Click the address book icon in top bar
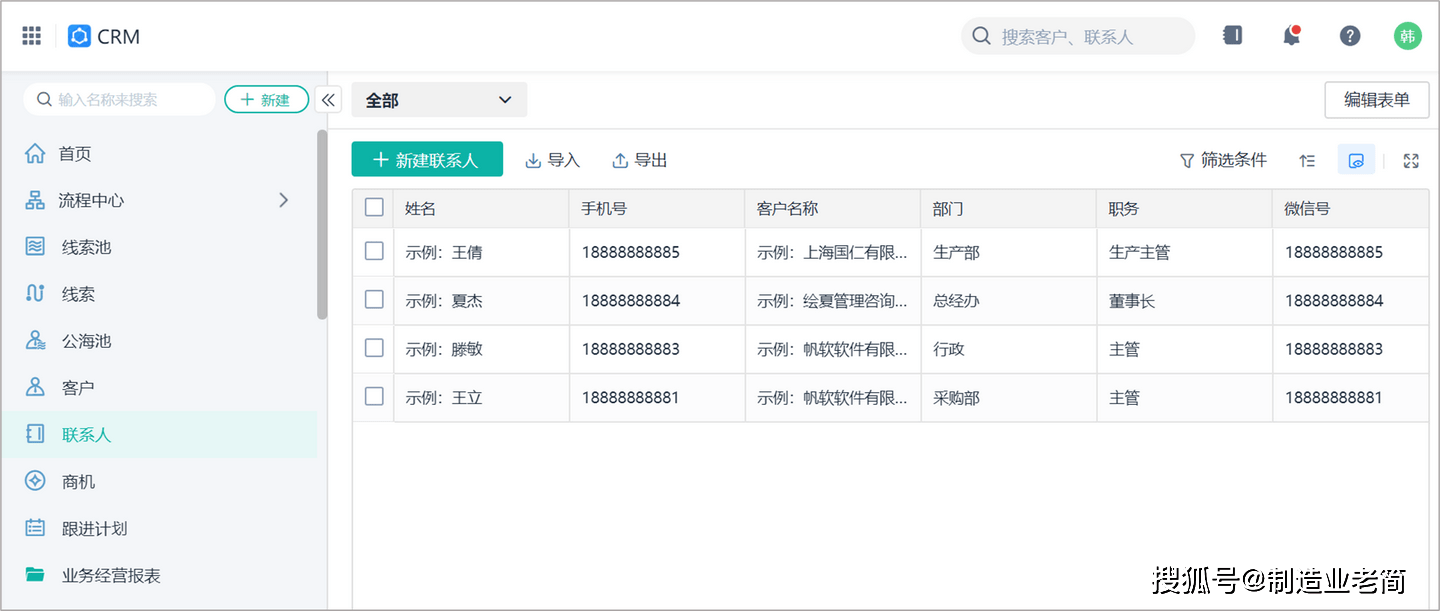The image size is (1440, 611). [1232, 35]
